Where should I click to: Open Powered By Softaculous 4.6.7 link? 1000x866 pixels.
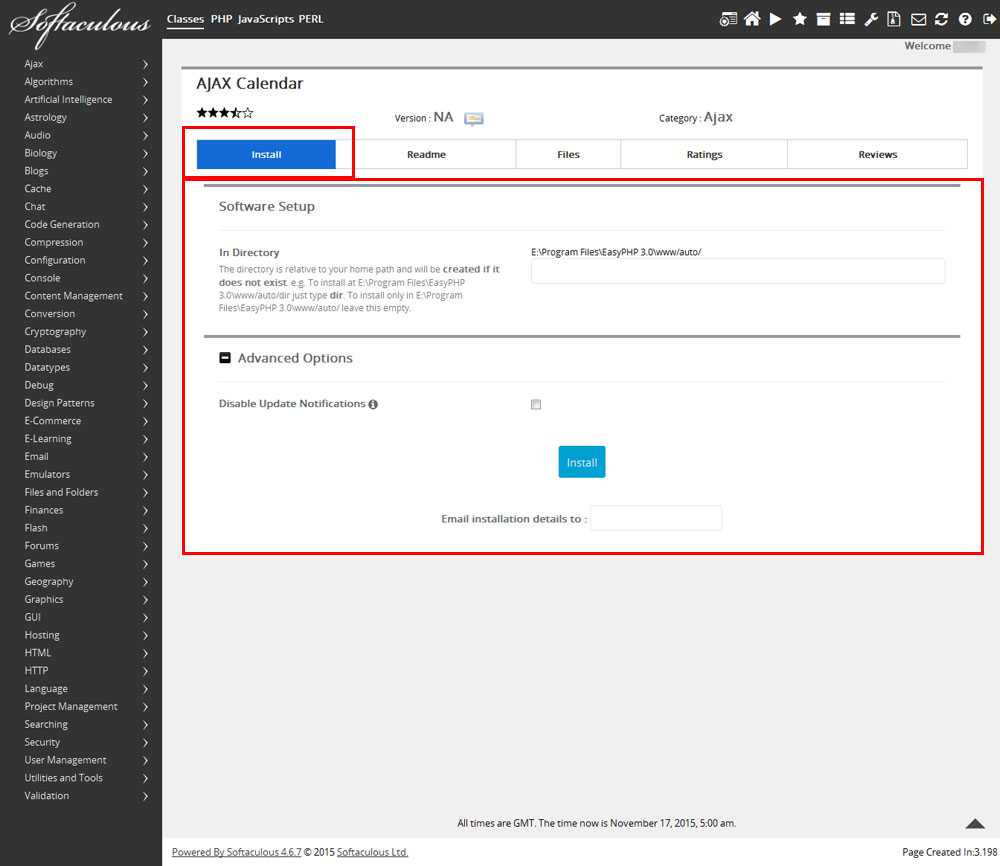(236, 852)
